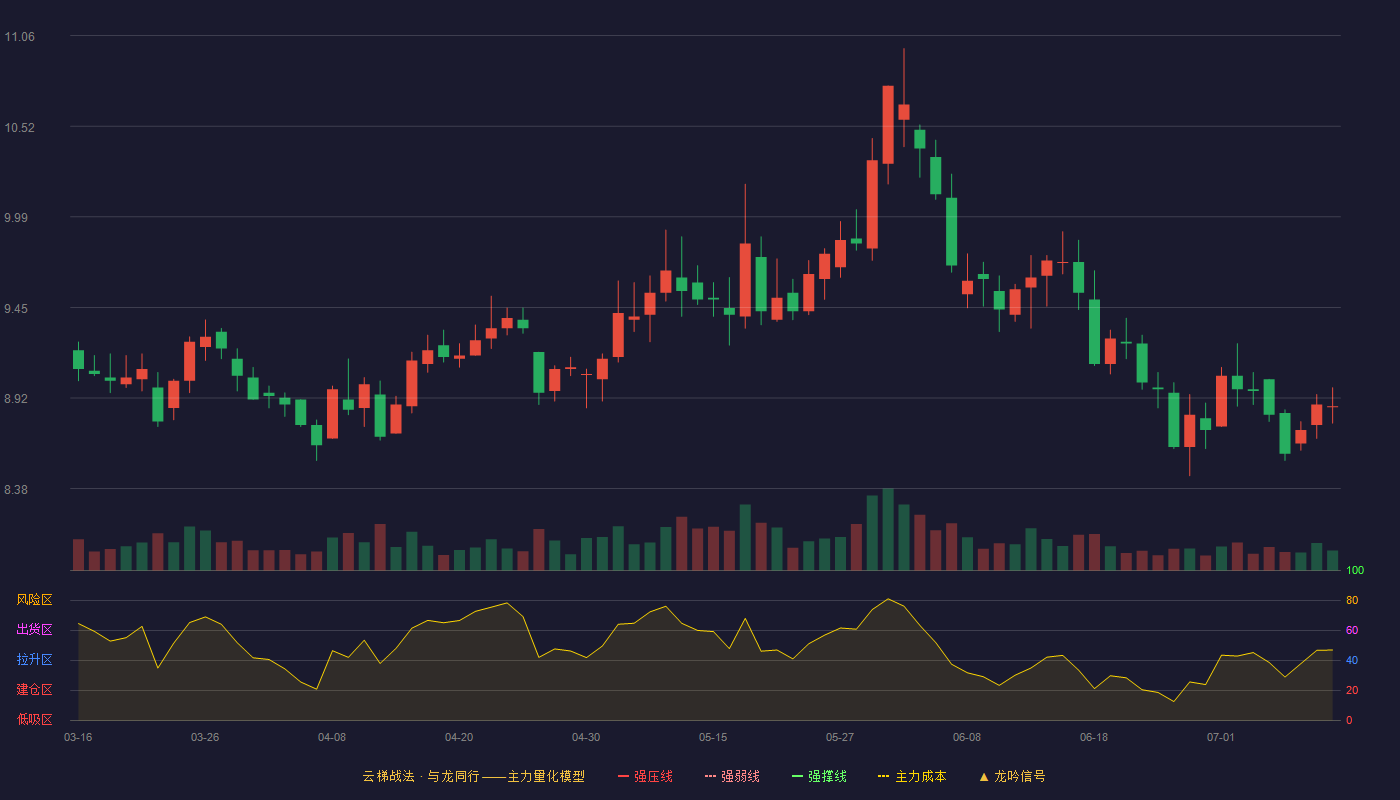
Task: Toggle the 龙吟信号 triangle legend item
Action: click(1012, 776)
